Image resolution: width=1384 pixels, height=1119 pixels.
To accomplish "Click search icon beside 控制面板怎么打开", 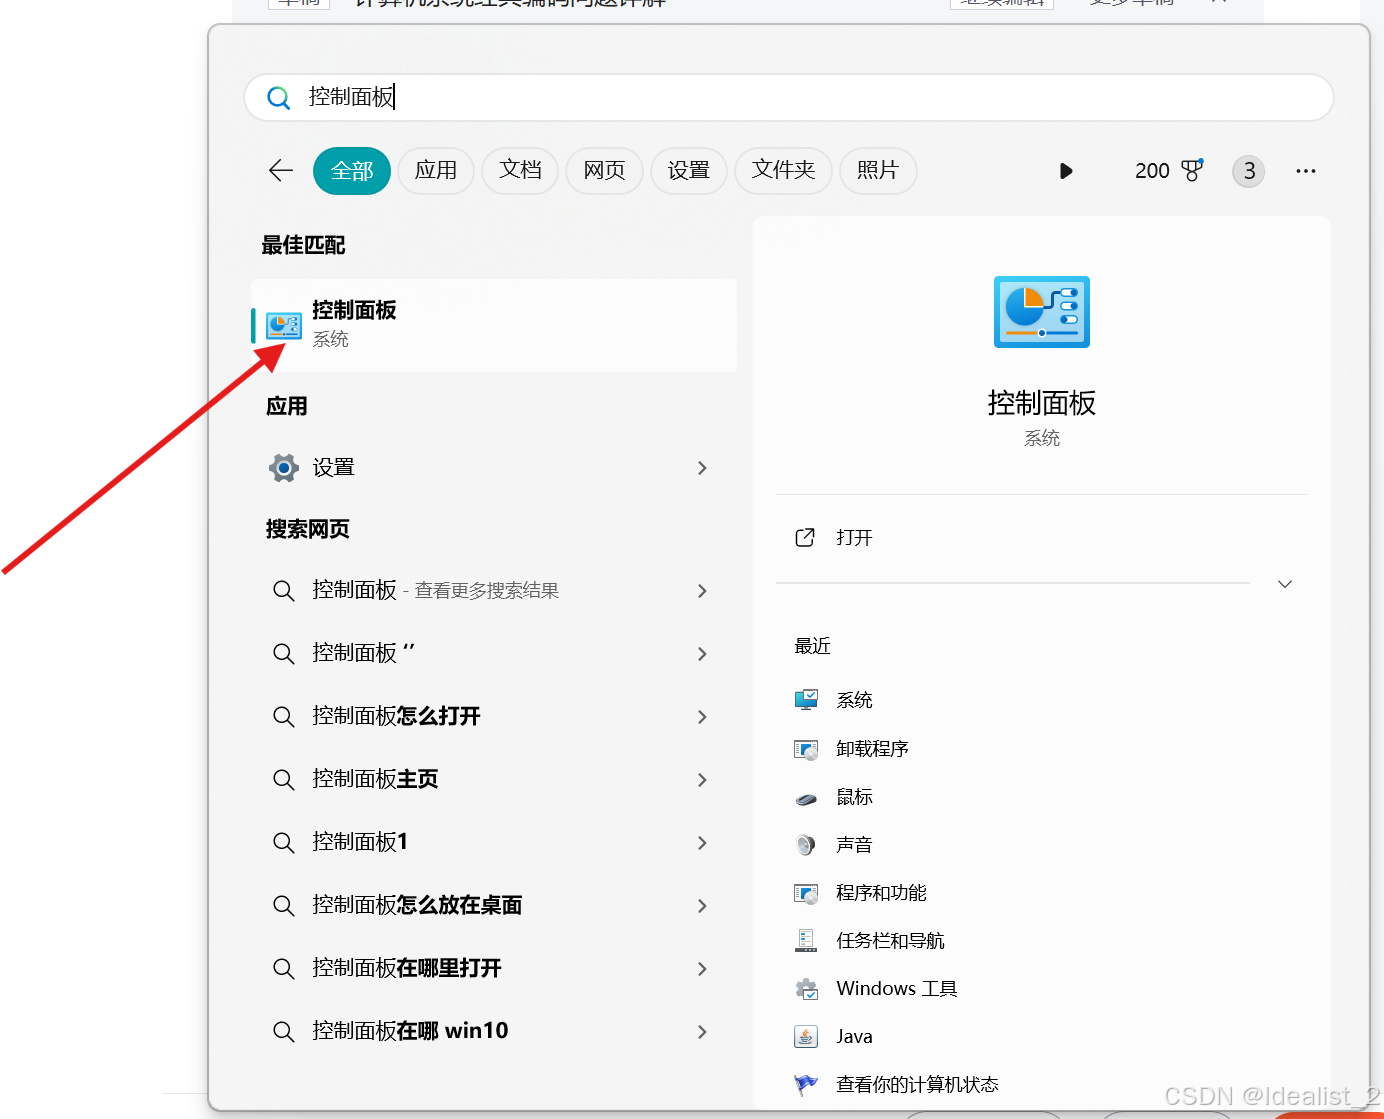I will click(x=284, y=717).
